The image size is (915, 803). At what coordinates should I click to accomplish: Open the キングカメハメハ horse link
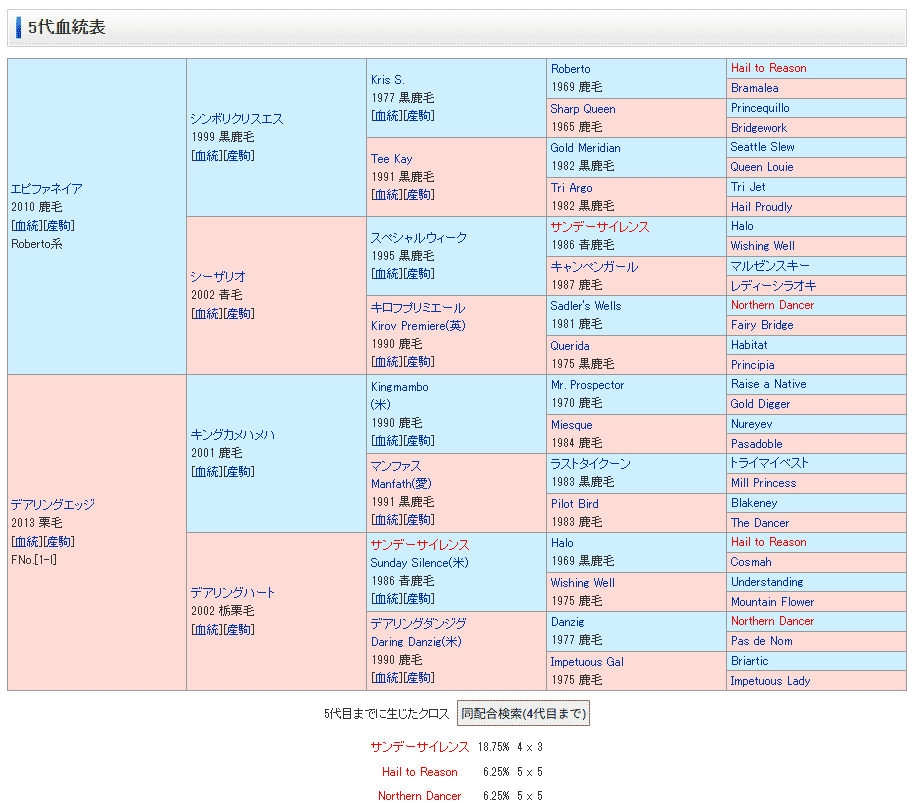[233, 435]
